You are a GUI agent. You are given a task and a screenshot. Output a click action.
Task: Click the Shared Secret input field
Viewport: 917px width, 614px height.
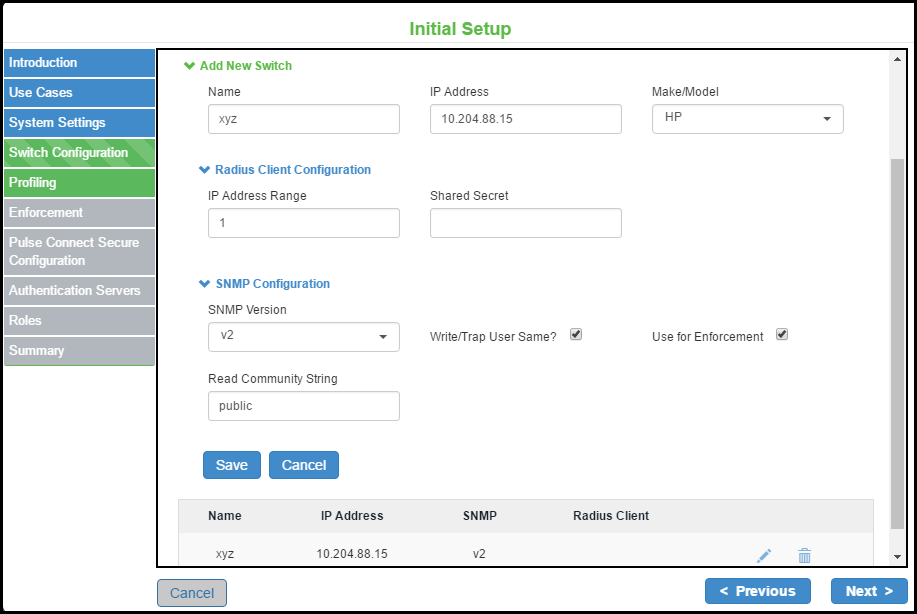click(x=525, y=223)
